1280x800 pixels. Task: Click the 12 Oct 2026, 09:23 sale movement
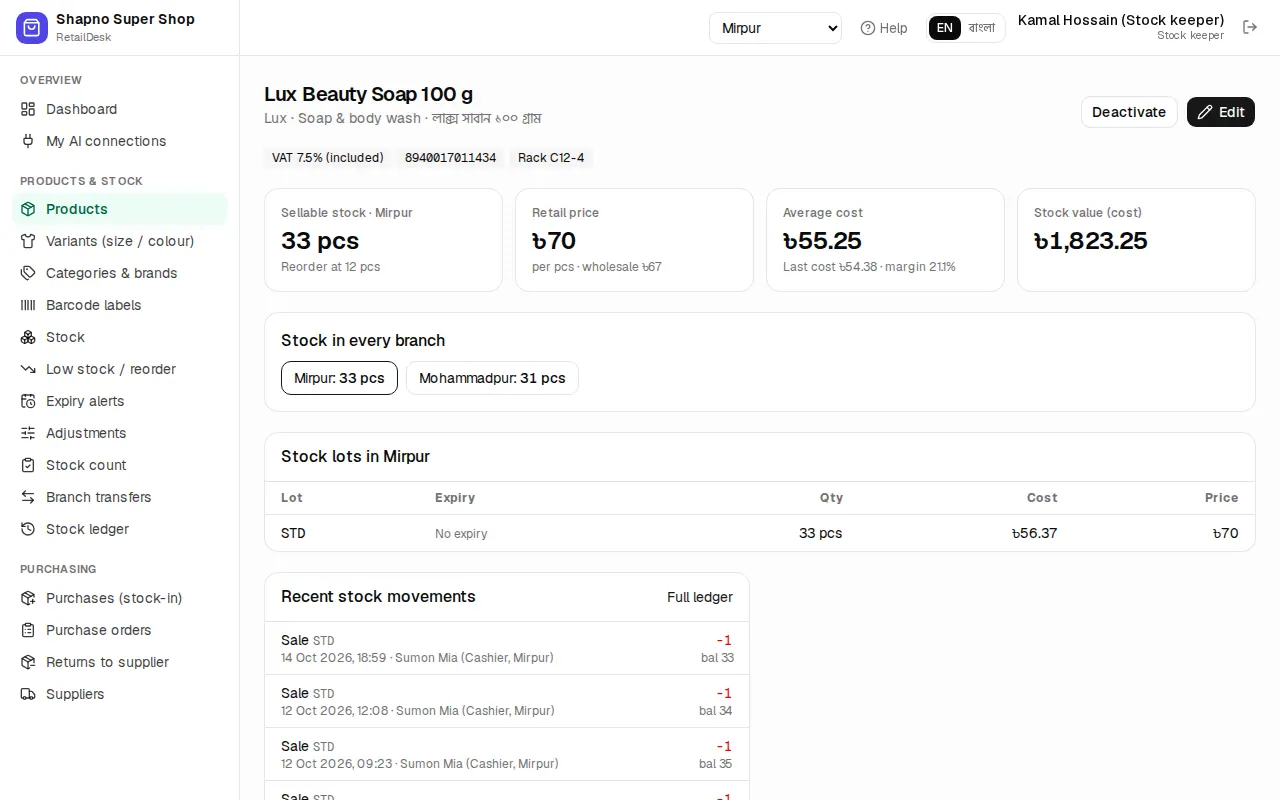pyautogui.click(x=507, y=754)
